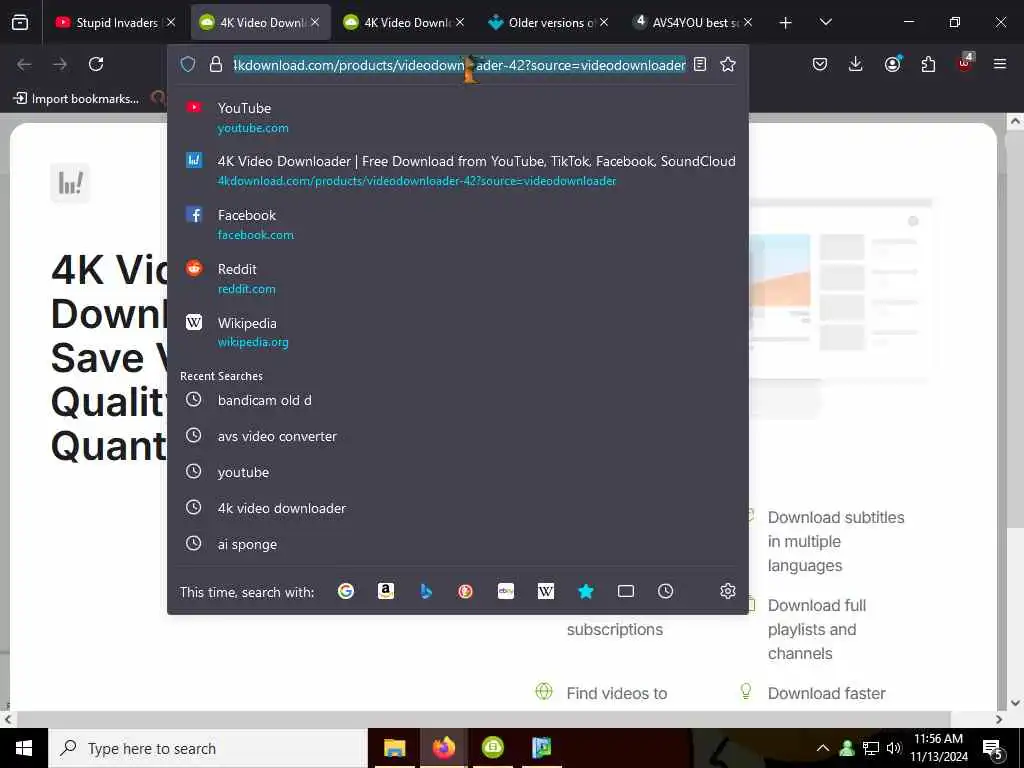
Task: List all tabs dropdown arrow
Action: [825, 22]
